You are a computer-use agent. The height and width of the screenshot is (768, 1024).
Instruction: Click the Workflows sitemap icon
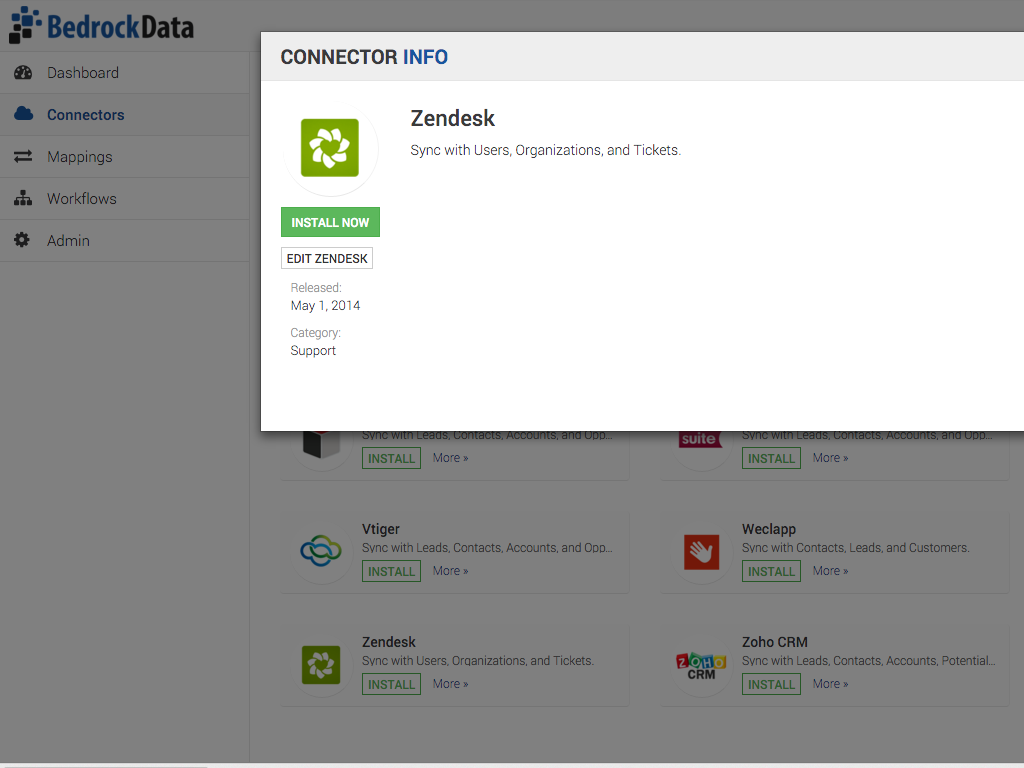23,199
